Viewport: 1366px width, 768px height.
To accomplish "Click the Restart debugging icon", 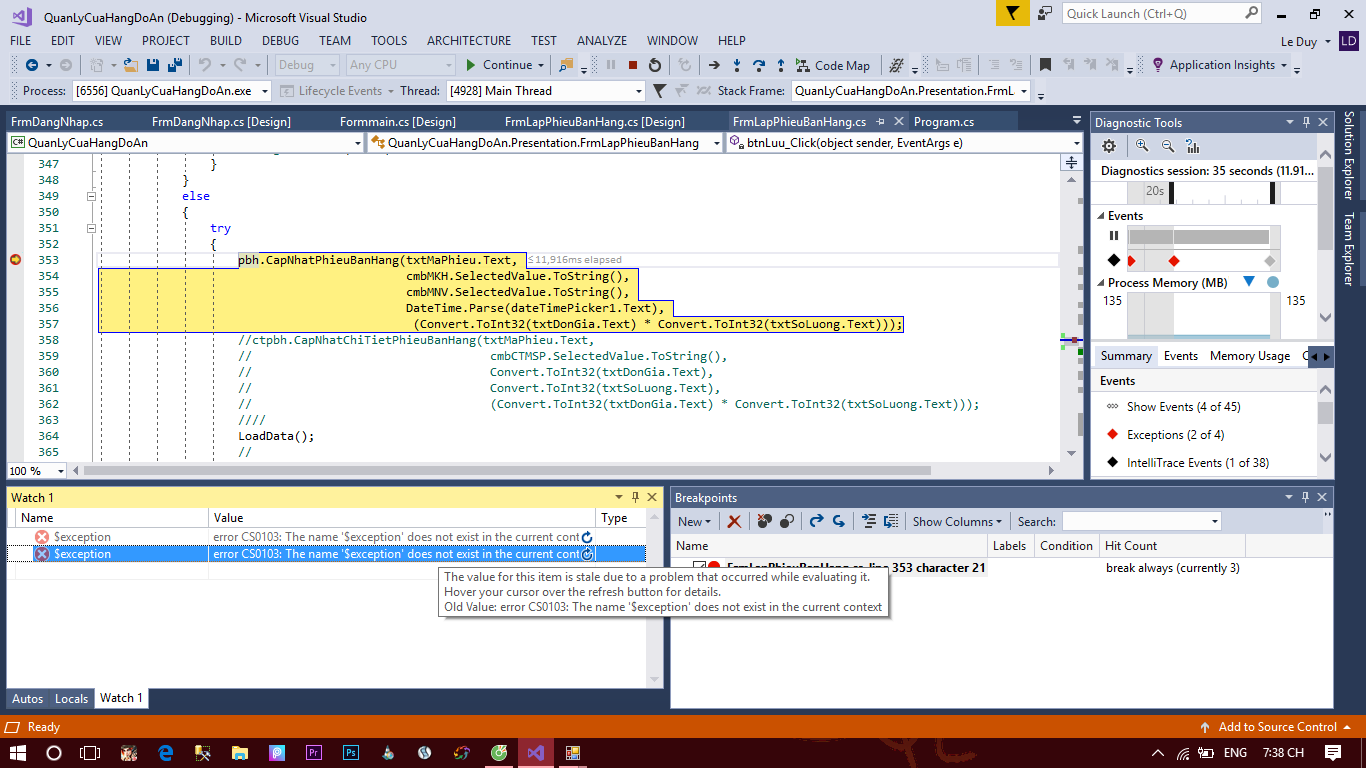I will coord(655,65).
